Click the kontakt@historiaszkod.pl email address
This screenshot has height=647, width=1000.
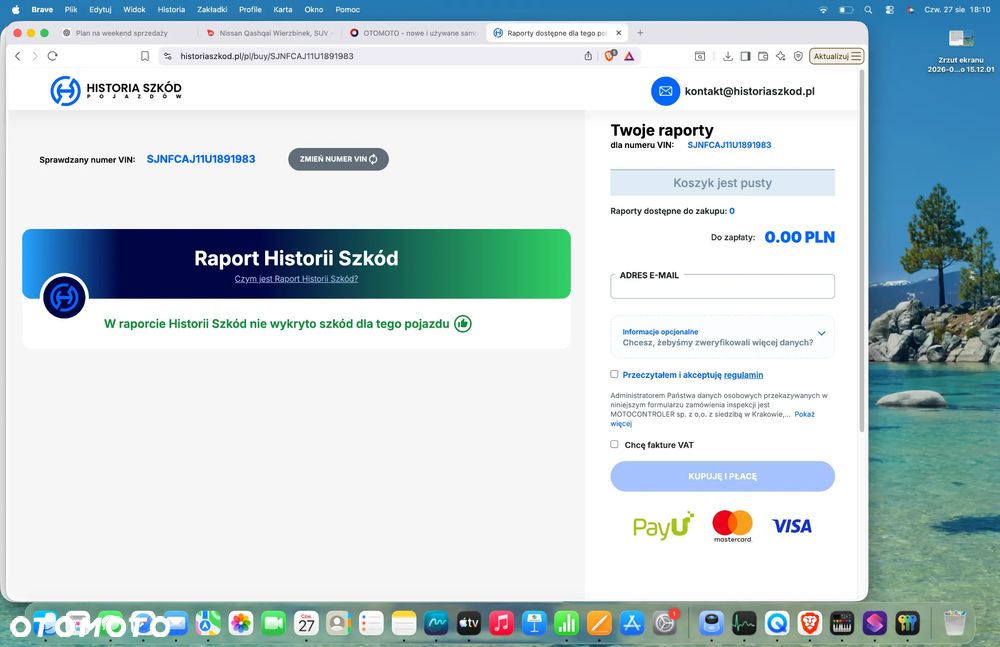[x=749, y=91]
